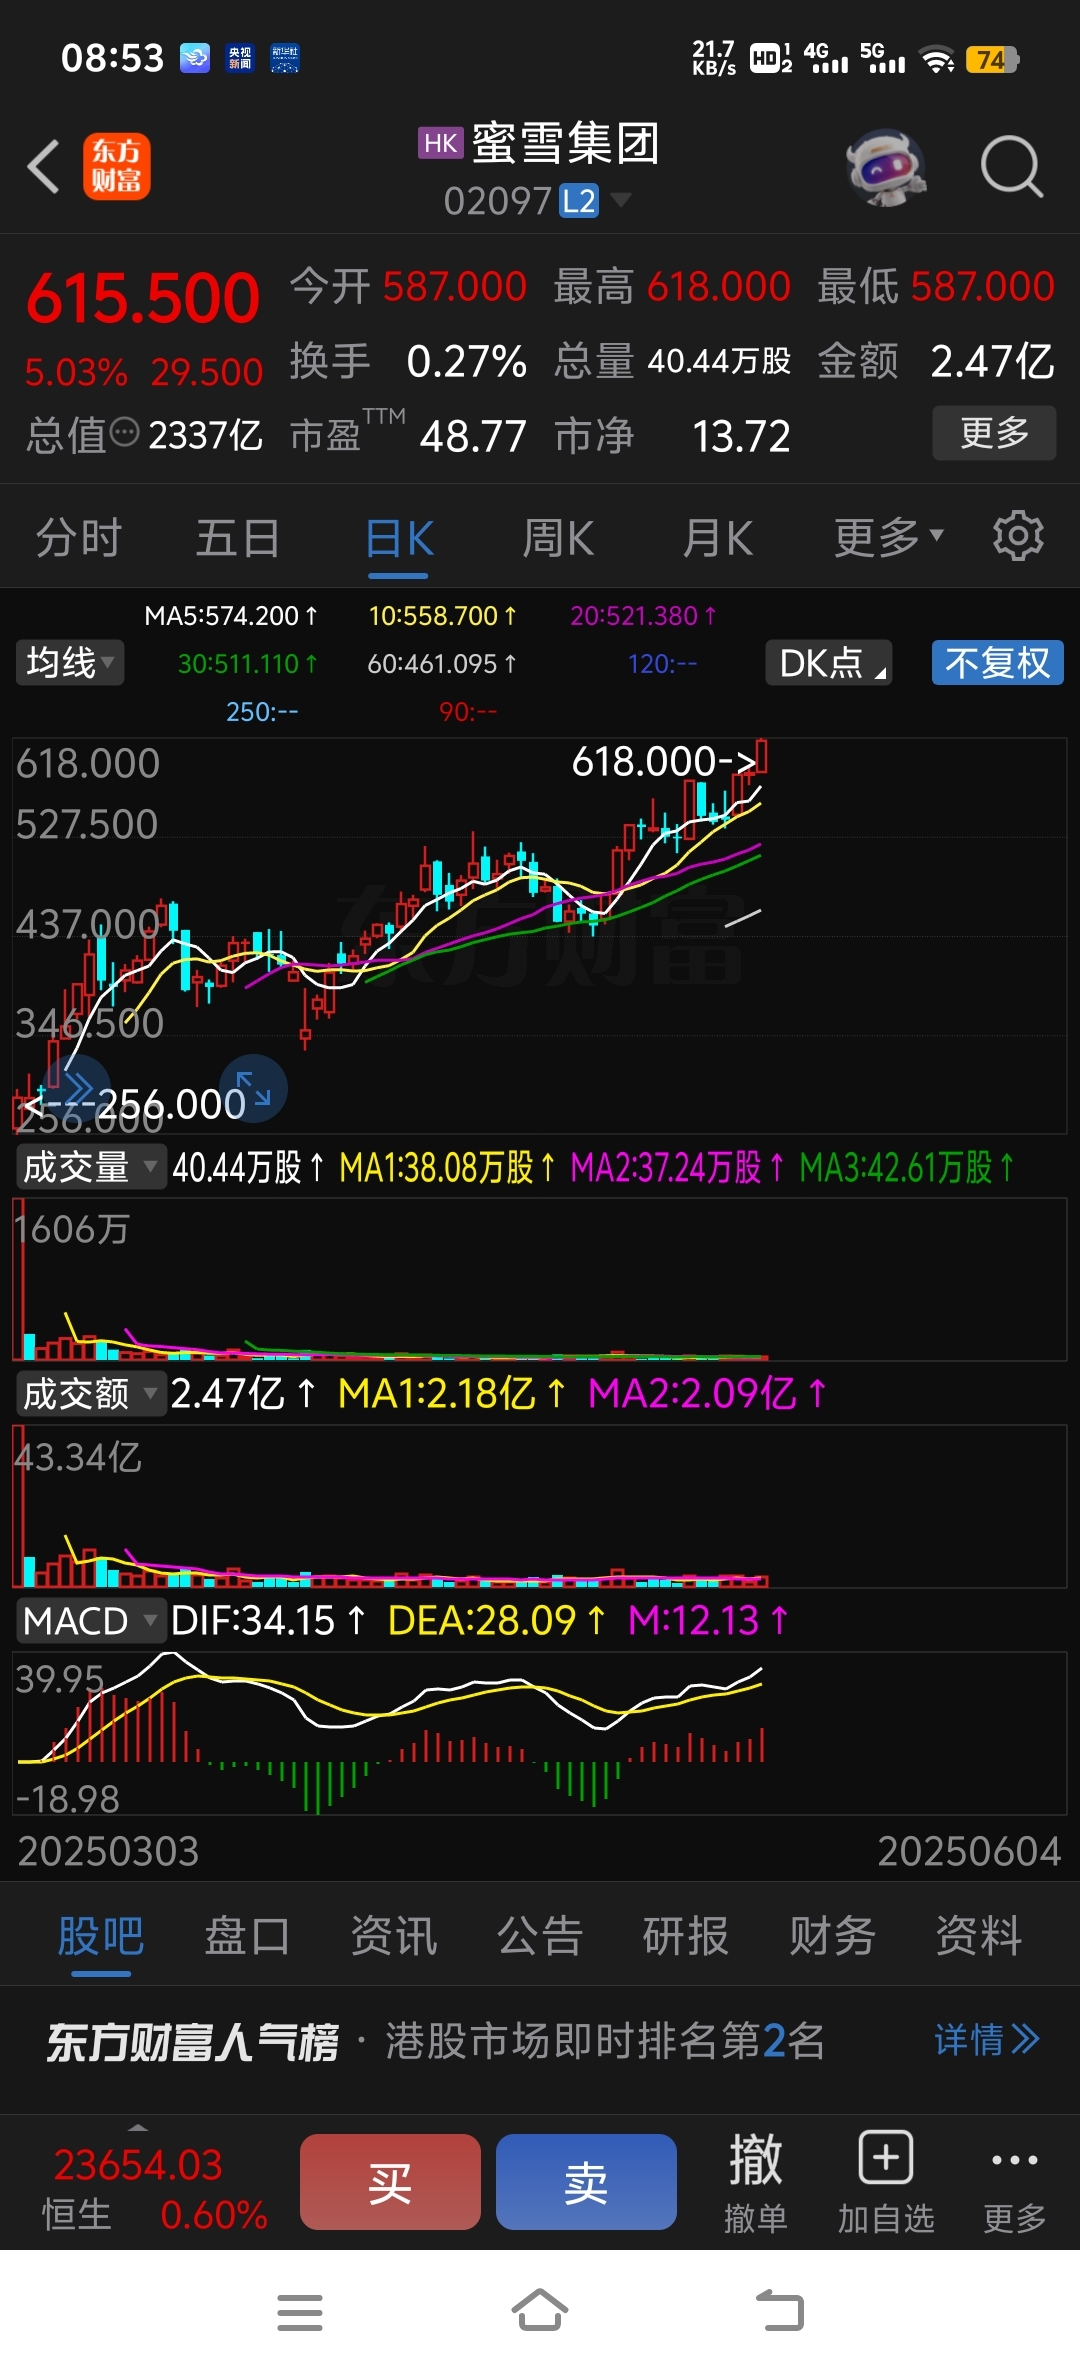1080x2376 pixels.
Task: Tap the chart fullscreen expand icon
Action: [253, 1088]
